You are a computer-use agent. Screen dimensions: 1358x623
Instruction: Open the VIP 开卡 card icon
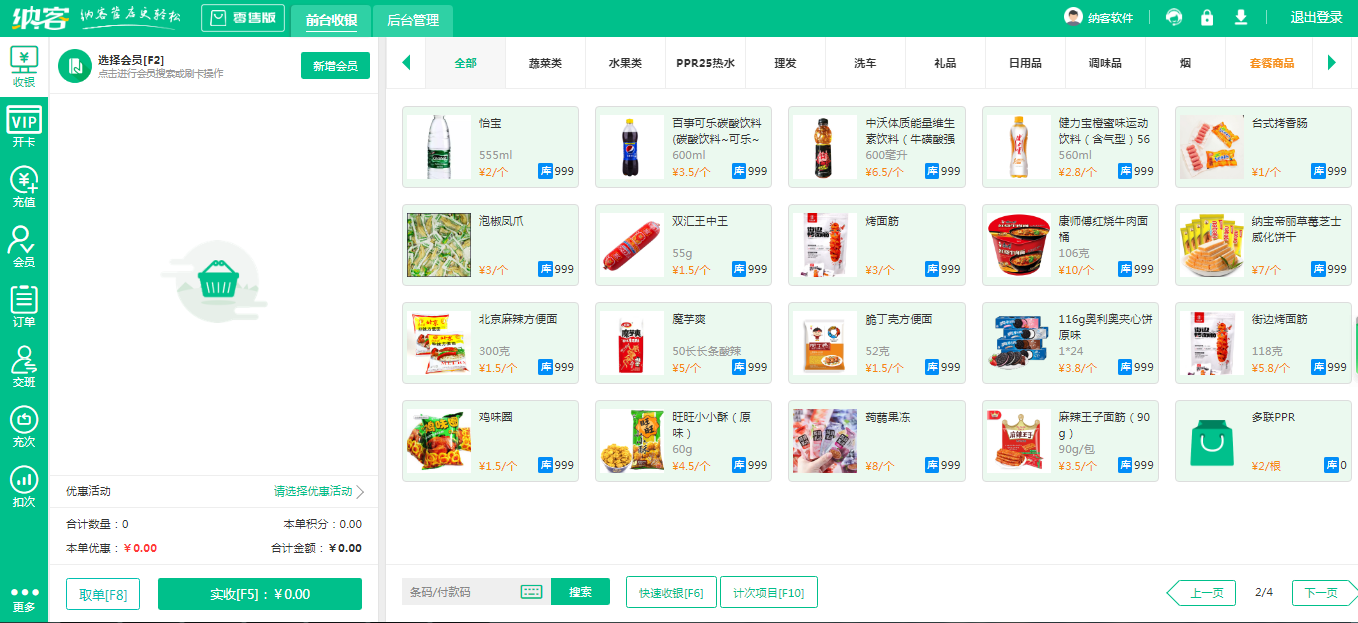click(24, 127)
